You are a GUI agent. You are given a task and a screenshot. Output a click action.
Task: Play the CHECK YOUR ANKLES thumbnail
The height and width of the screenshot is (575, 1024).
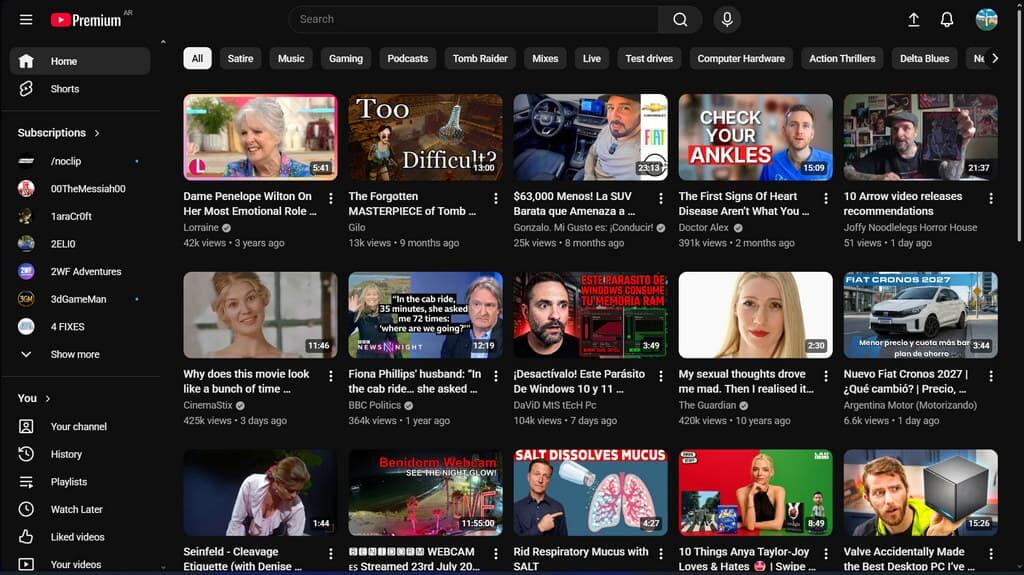(756, 137)
